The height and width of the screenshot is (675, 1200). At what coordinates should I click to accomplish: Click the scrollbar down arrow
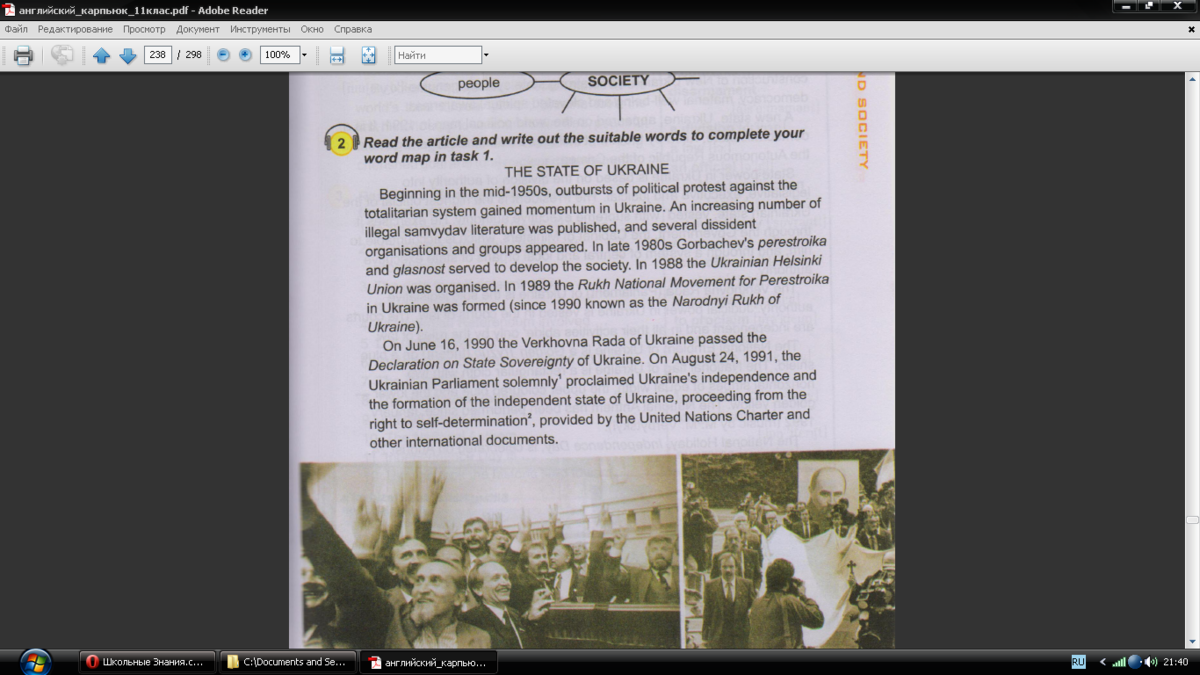click(x=1192, y=642)
